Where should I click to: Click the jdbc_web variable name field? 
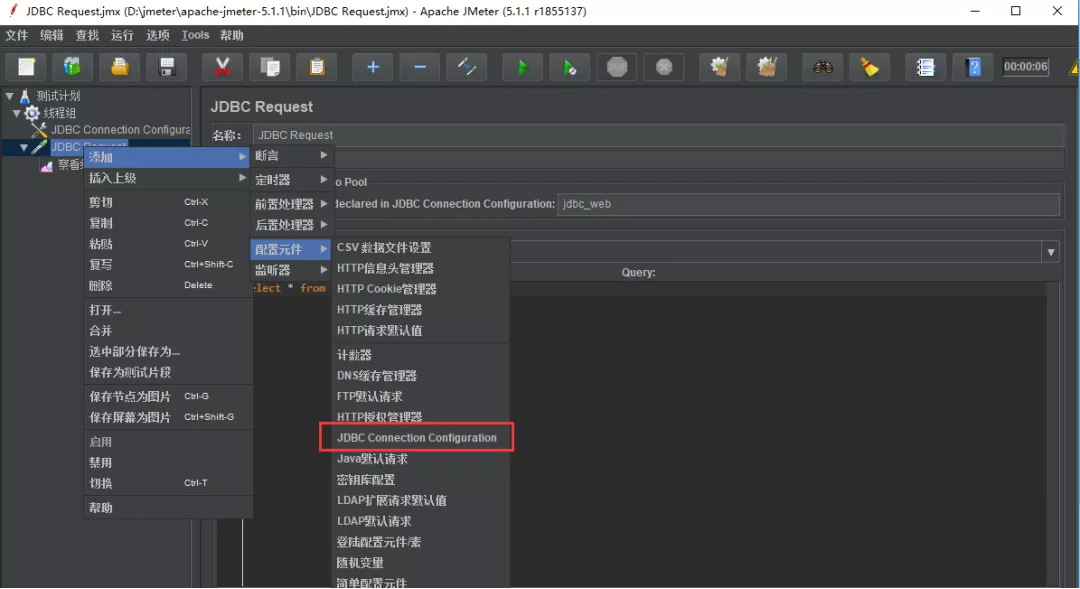click(808, 204)
